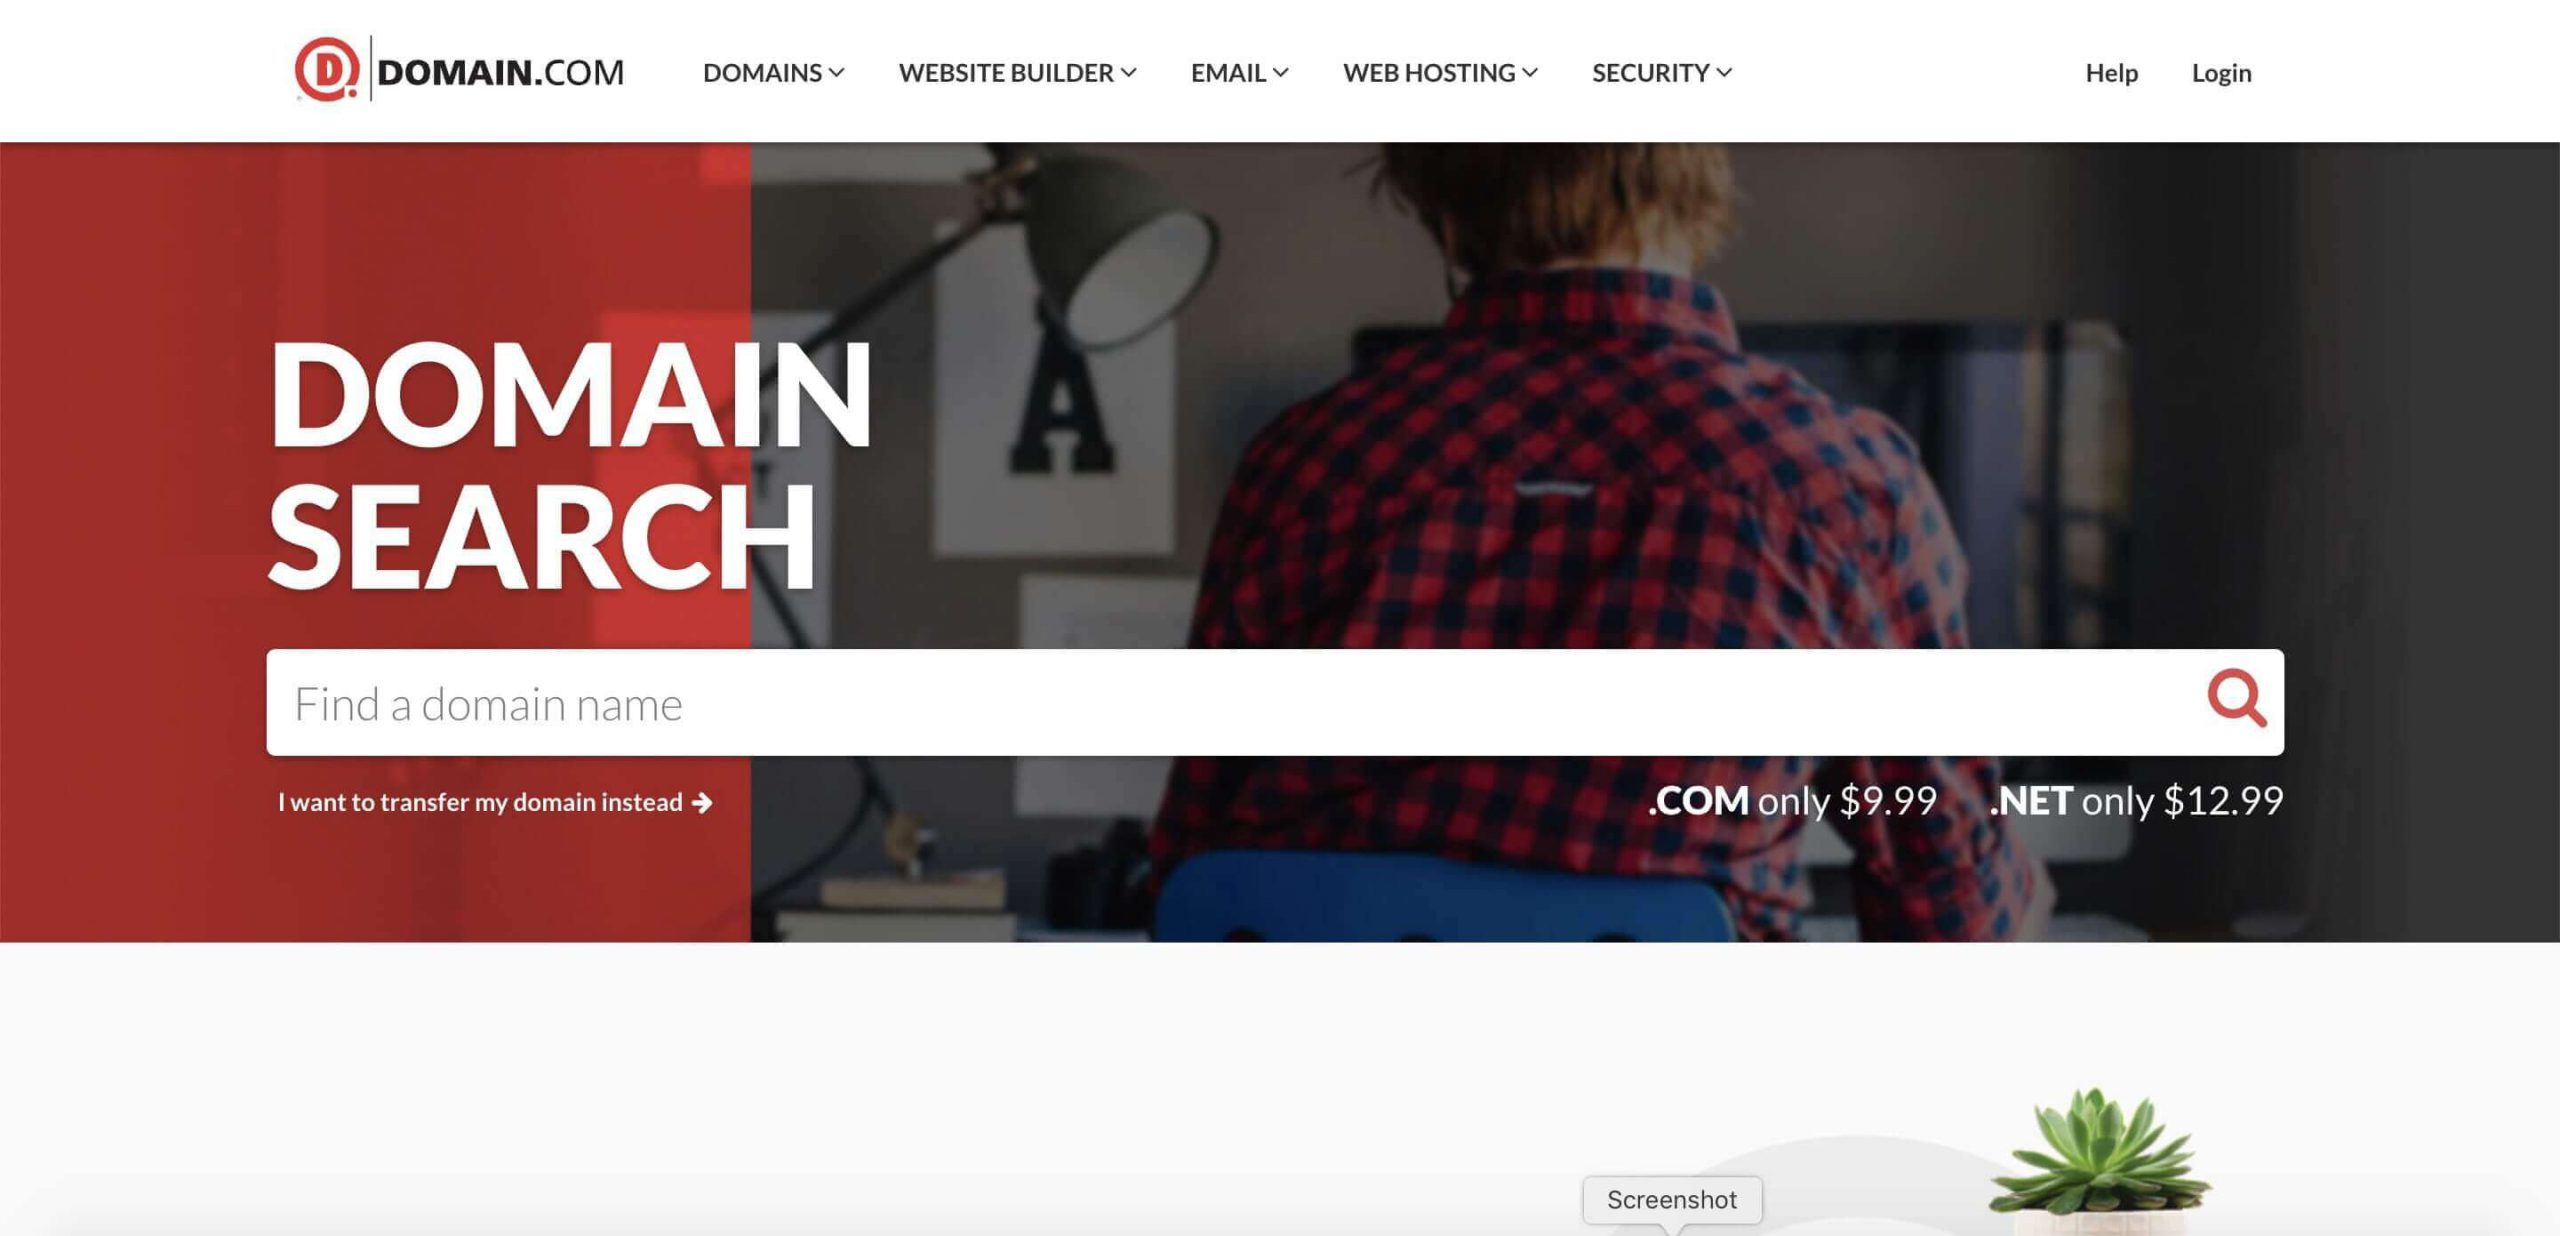
Task: Click the .NET only $12.99 offer
Action: pyautogui.click(x=2136, y=800)
